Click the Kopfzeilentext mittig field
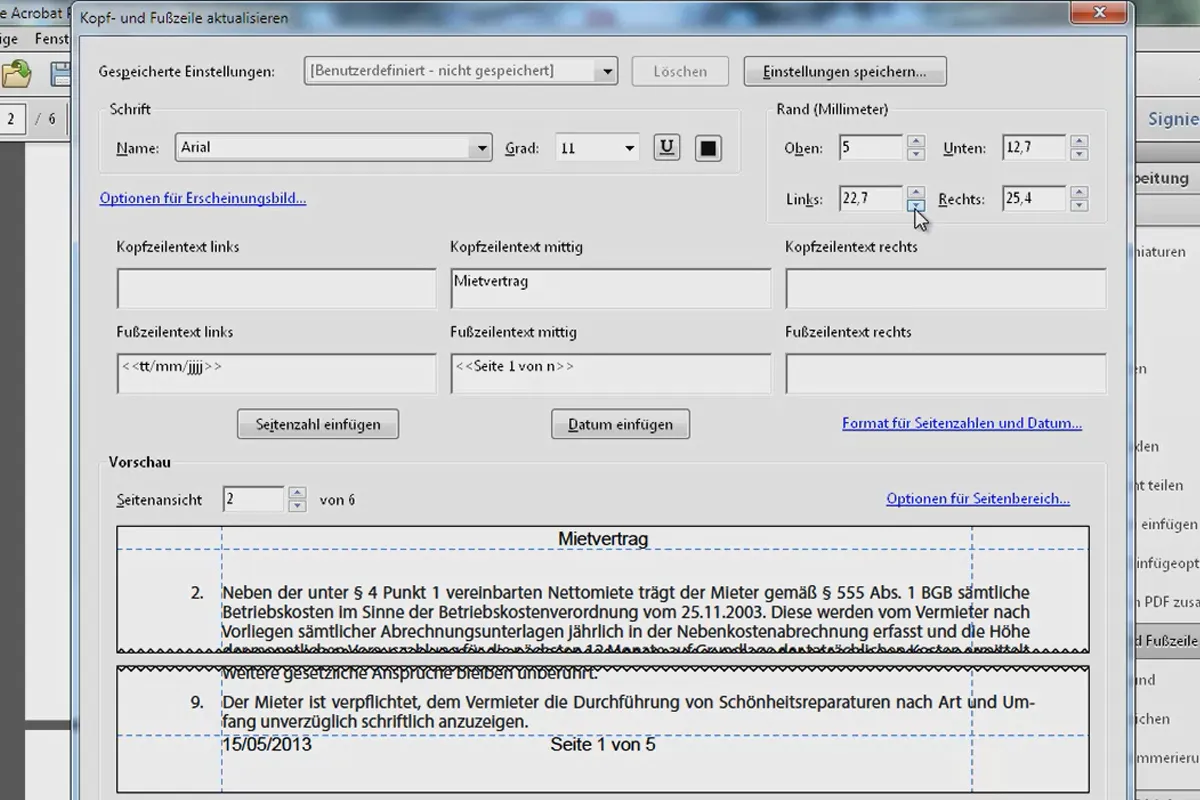The width and height of the screenshot is (1200, 800). click(611, 288)
